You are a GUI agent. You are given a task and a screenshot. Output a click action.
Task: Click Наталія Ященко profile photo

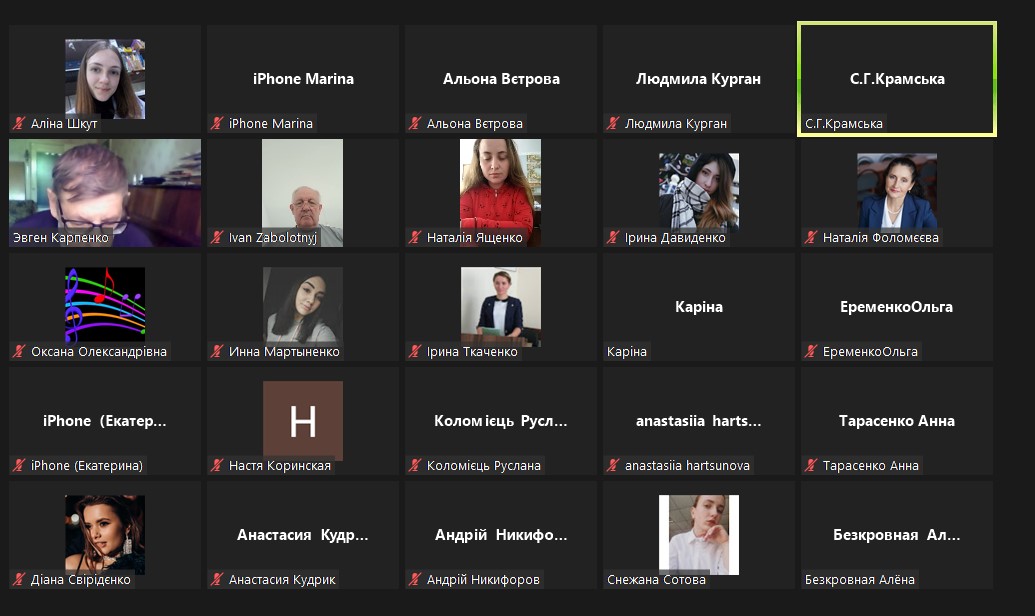point(500,193)
